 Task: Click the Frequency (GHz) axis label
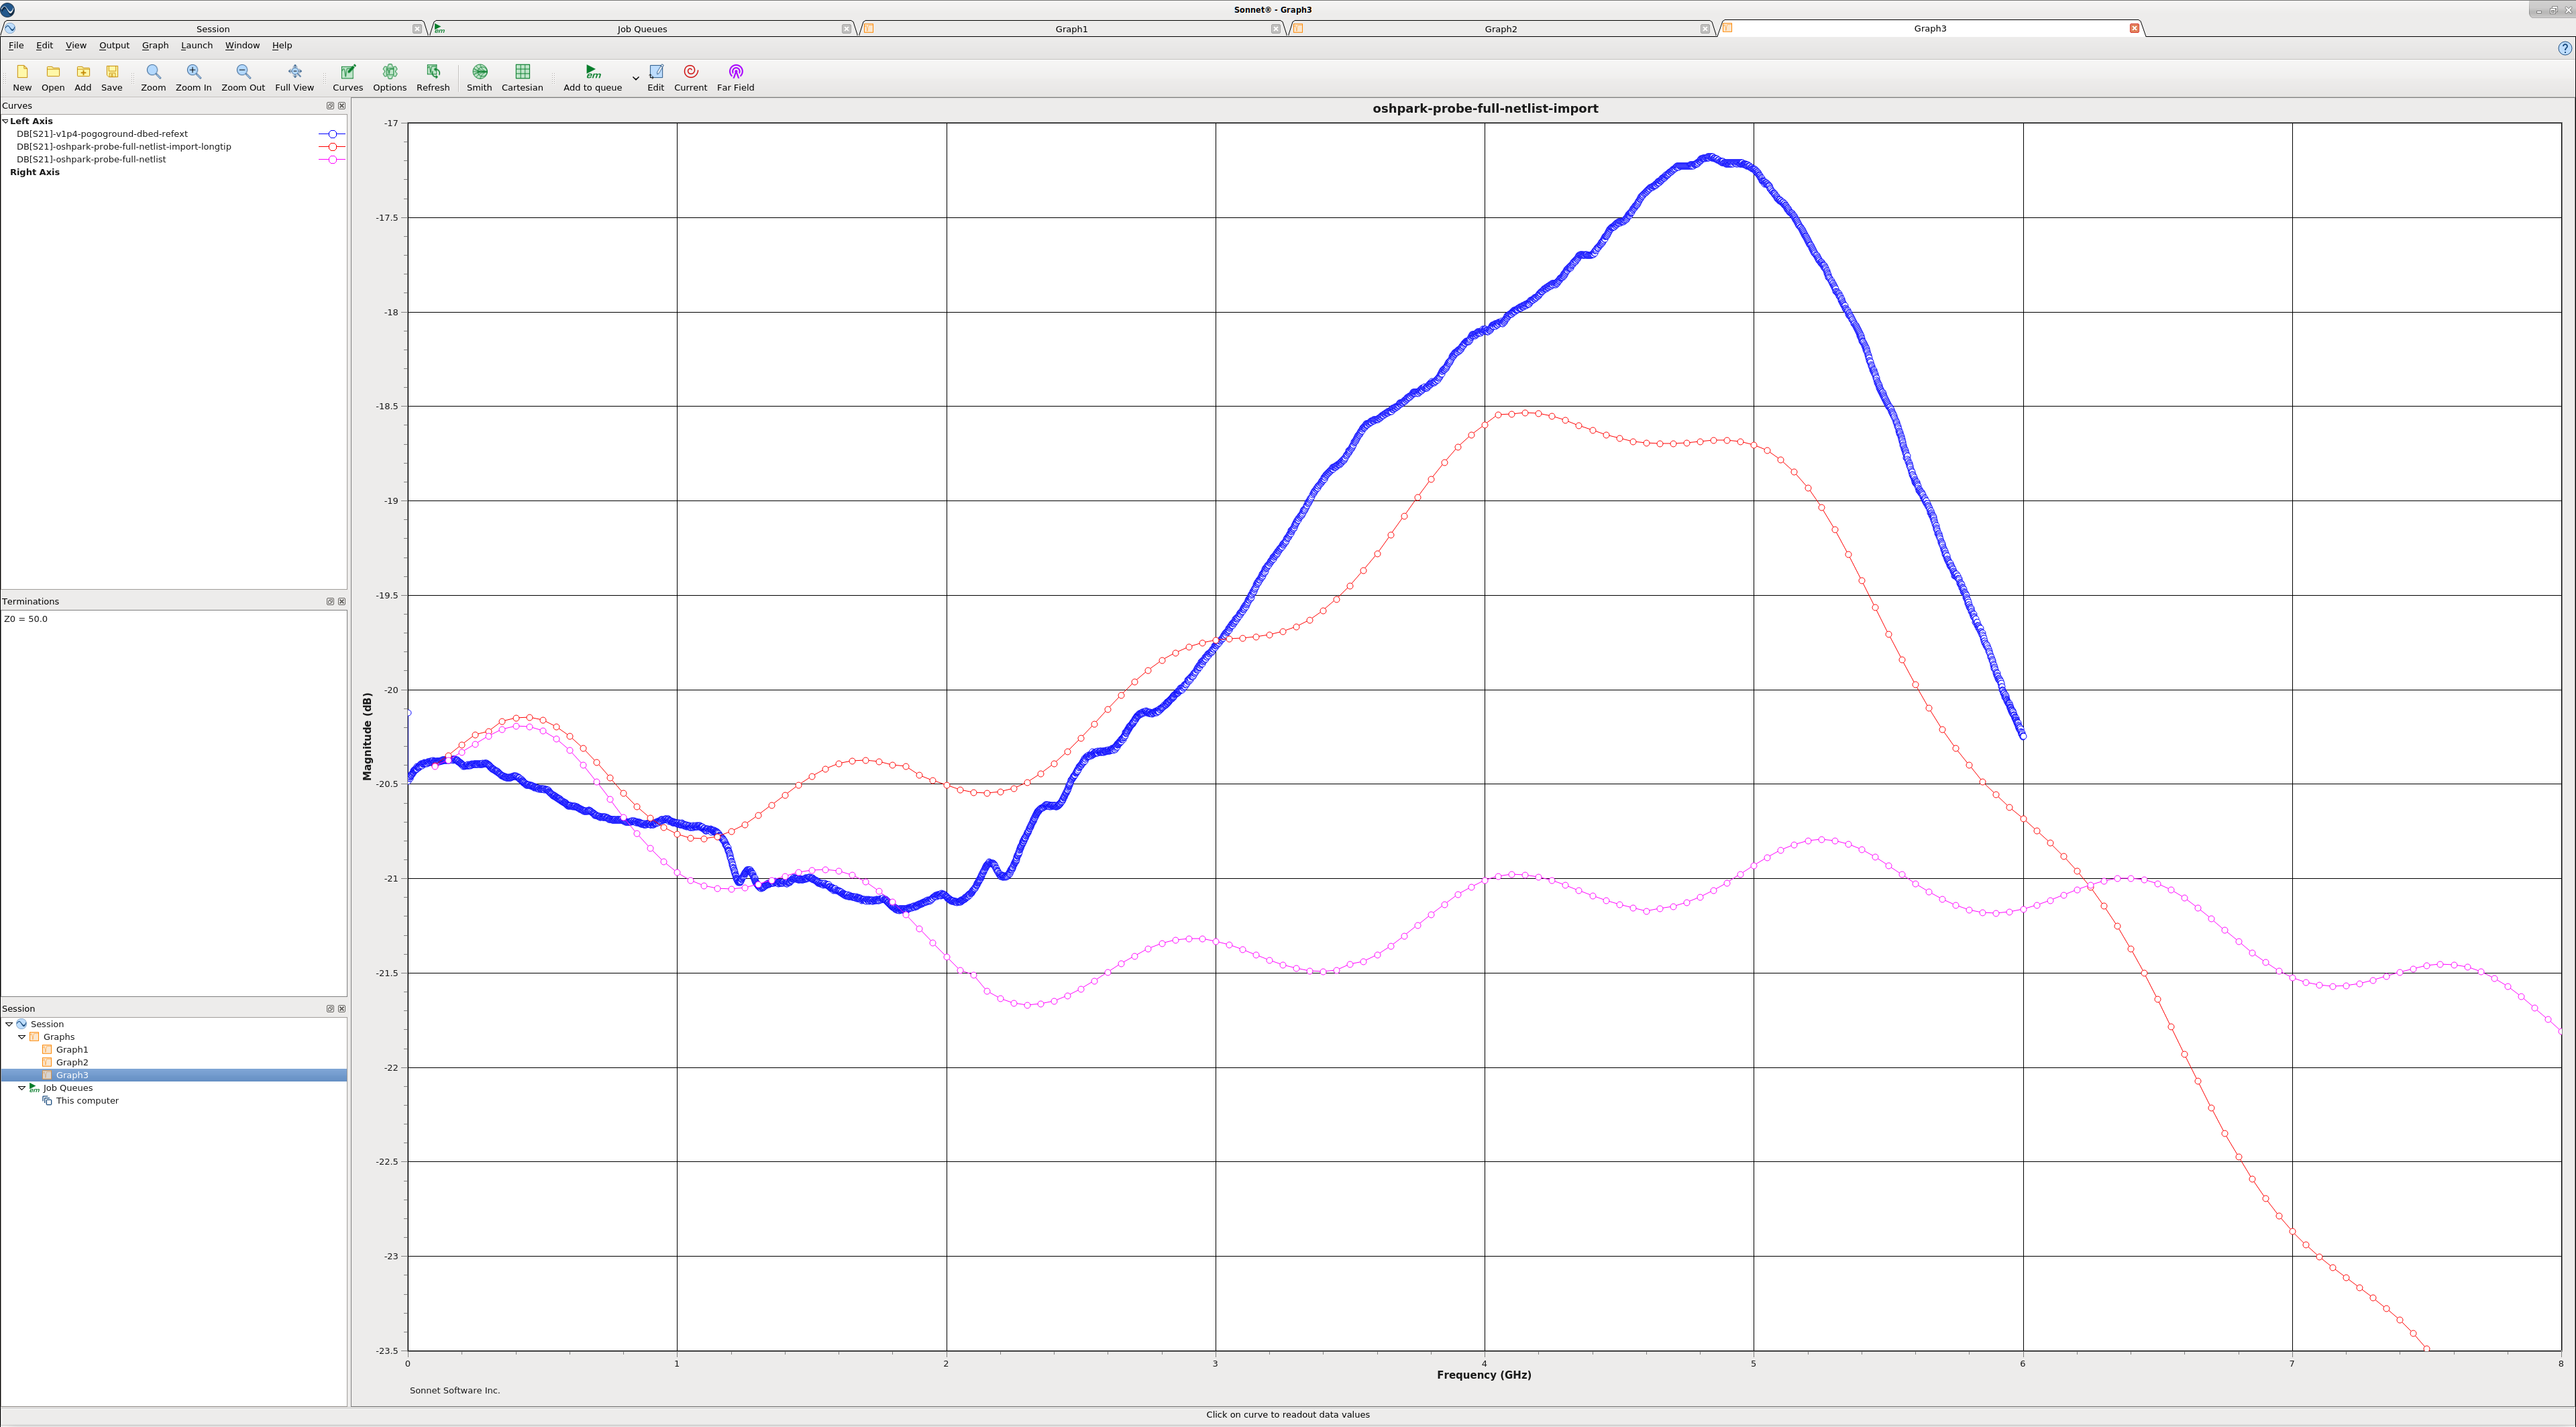(x=1484, y=1375)
